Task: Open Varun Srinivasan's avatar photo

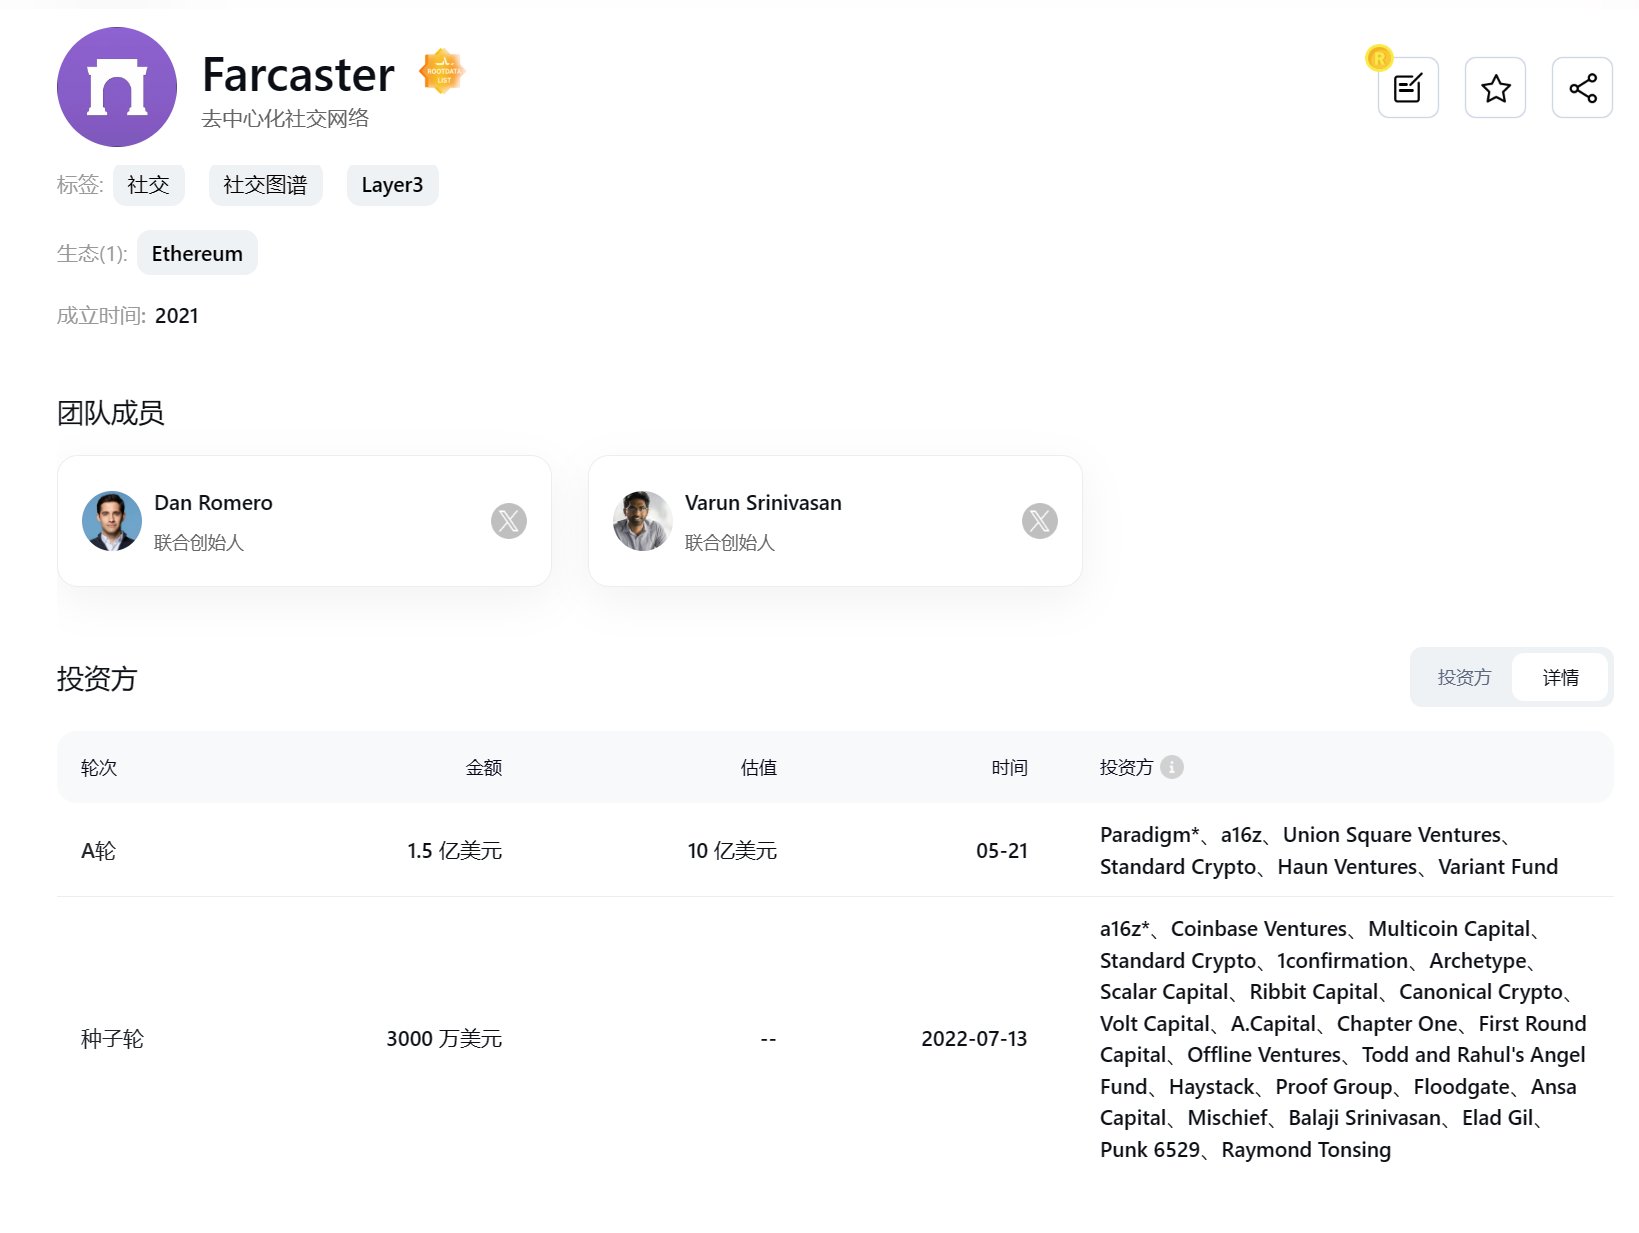Action: [x=642, y=521]
